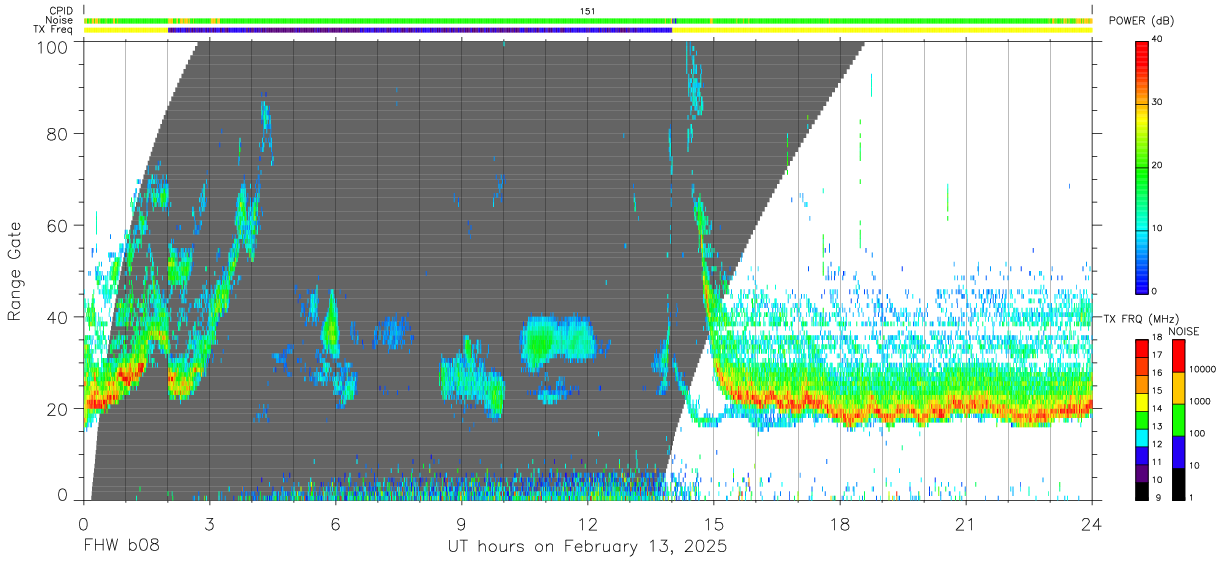1228x567 pixels.
Task: Click the power colorbar red 40 dB end
Action: 1142,45
